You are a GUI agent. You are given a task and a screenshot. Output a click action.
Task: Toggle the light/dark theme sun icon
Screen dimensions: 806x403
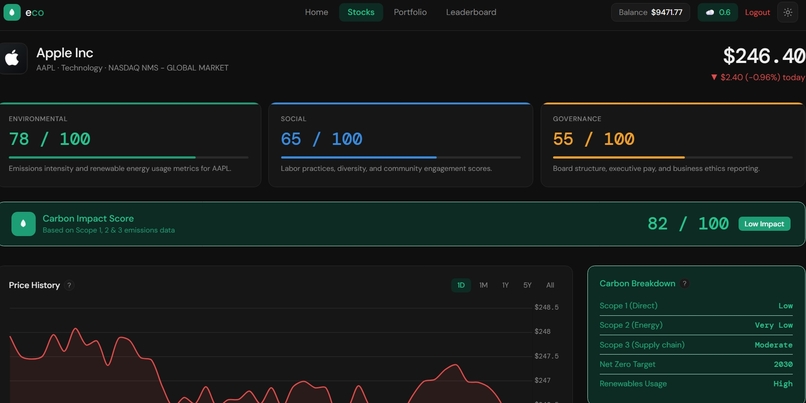tap(787, 12)
